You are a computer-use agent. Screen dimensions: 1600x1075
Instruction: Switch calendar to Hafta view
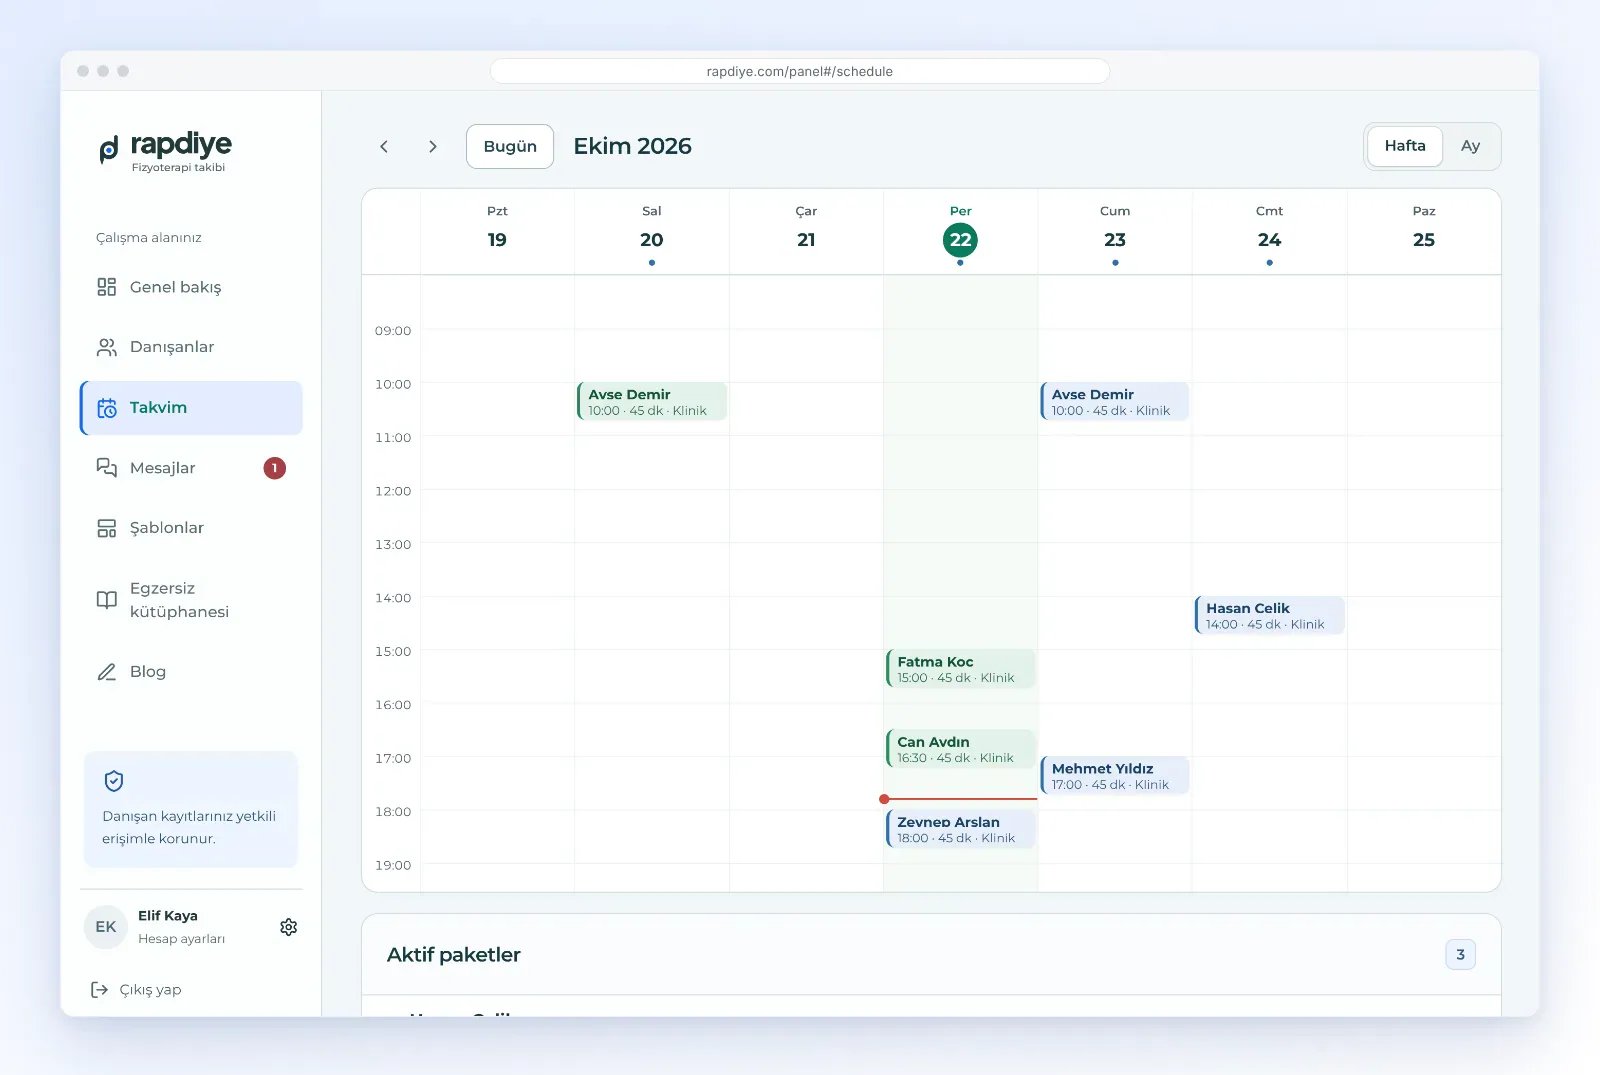pos(1405,146)
